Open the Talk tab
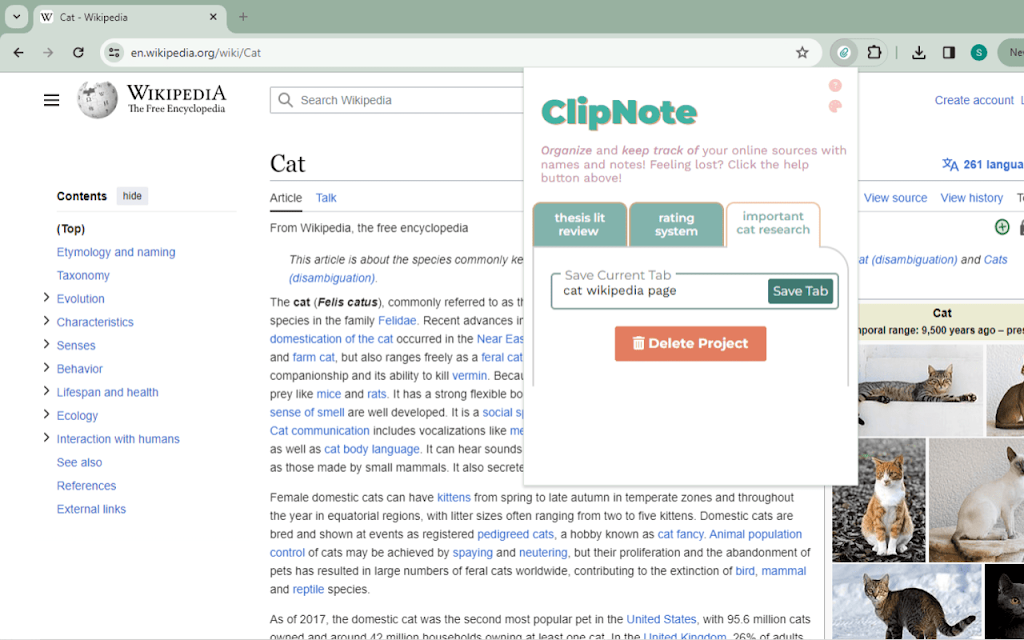 click(x=326, y=198)
